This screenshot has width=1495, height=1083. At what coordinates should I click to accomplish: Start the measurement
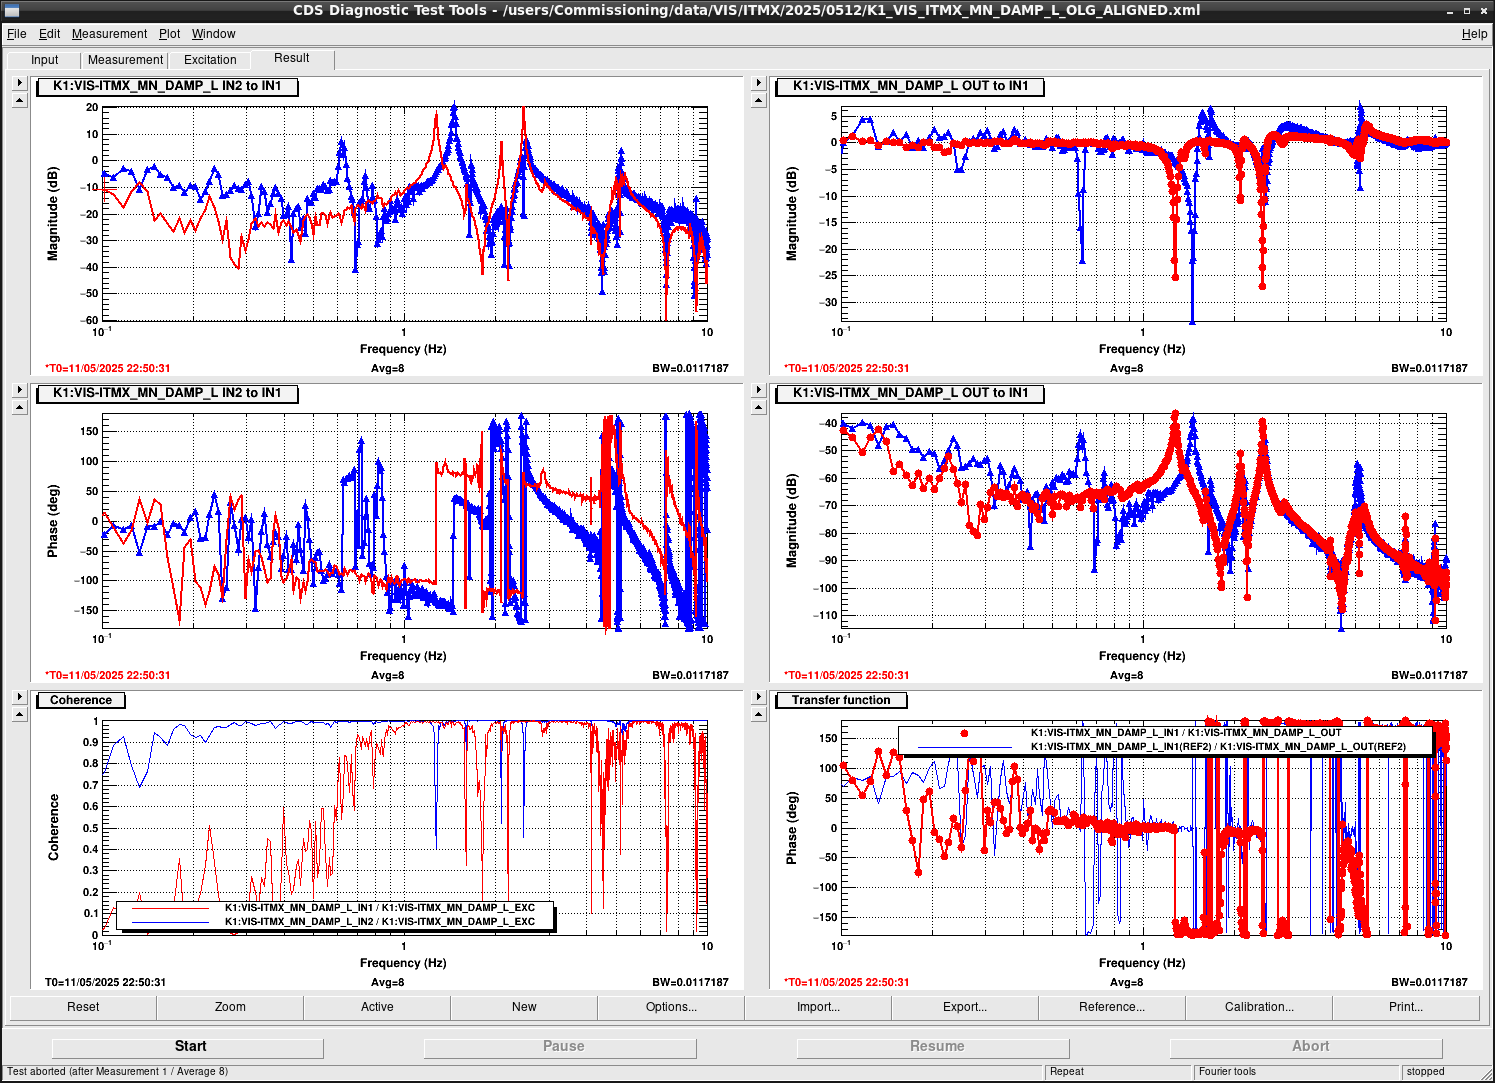pyautogui.click(x=188, y=1046)
